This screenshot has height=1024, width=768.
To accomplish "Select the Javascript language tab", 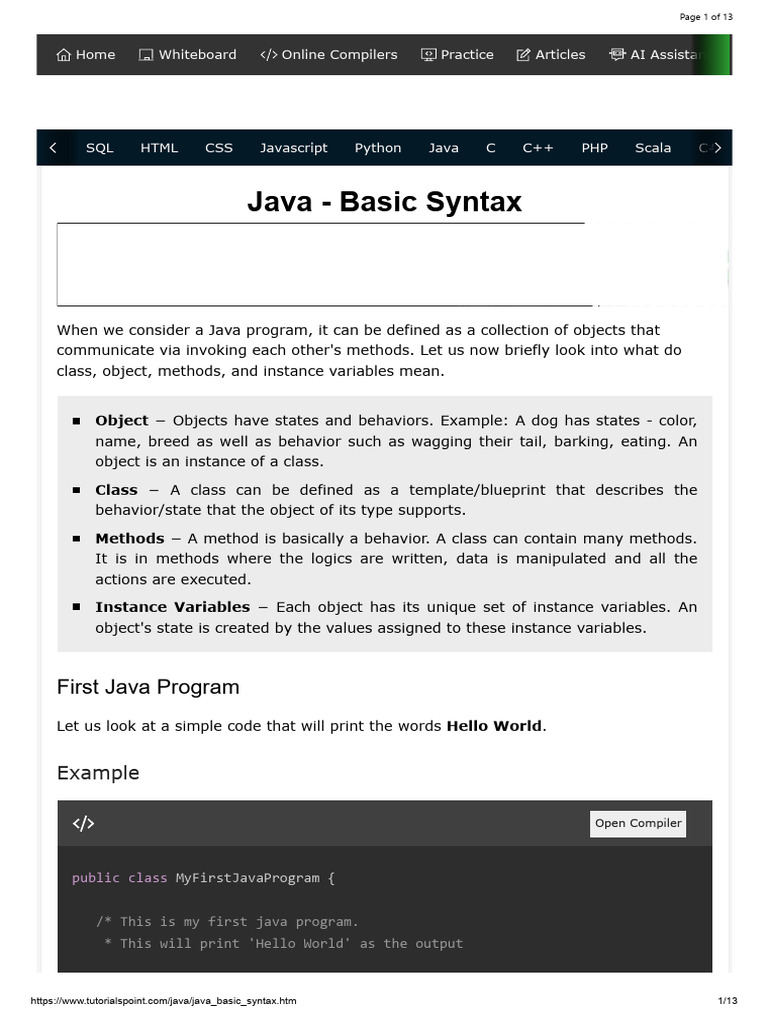I will [294, 148].
